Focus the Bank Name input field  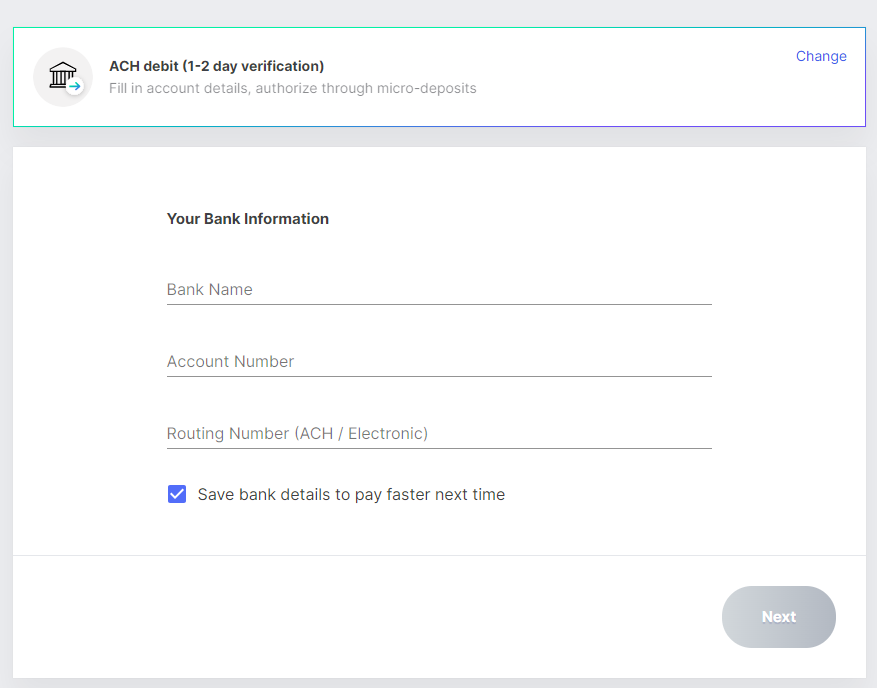click(x=439, y=290)
